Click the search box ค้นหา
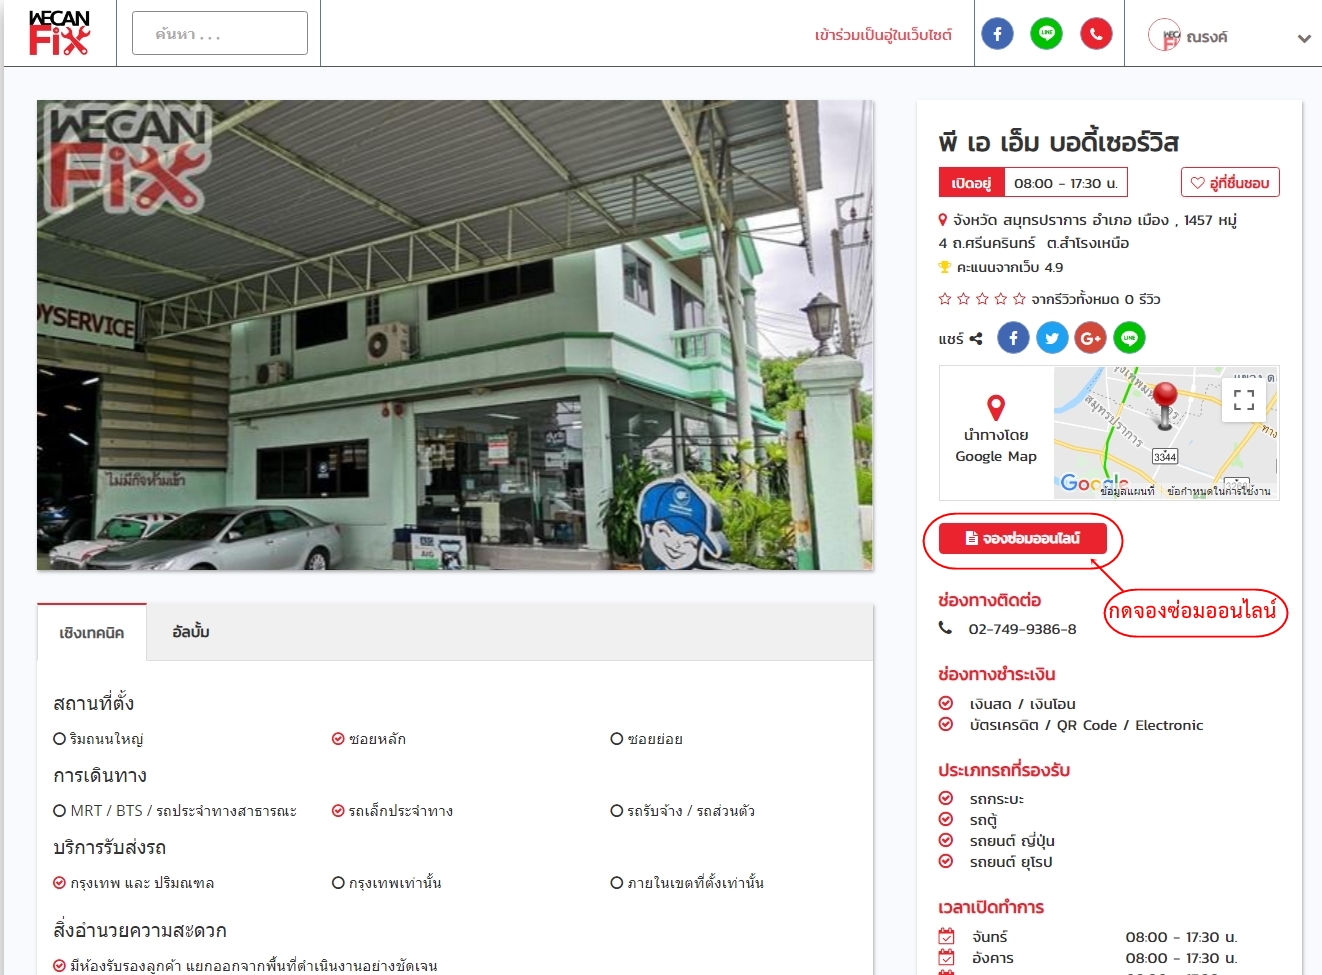Viewport: 1322px width, 975px height. 220,33
